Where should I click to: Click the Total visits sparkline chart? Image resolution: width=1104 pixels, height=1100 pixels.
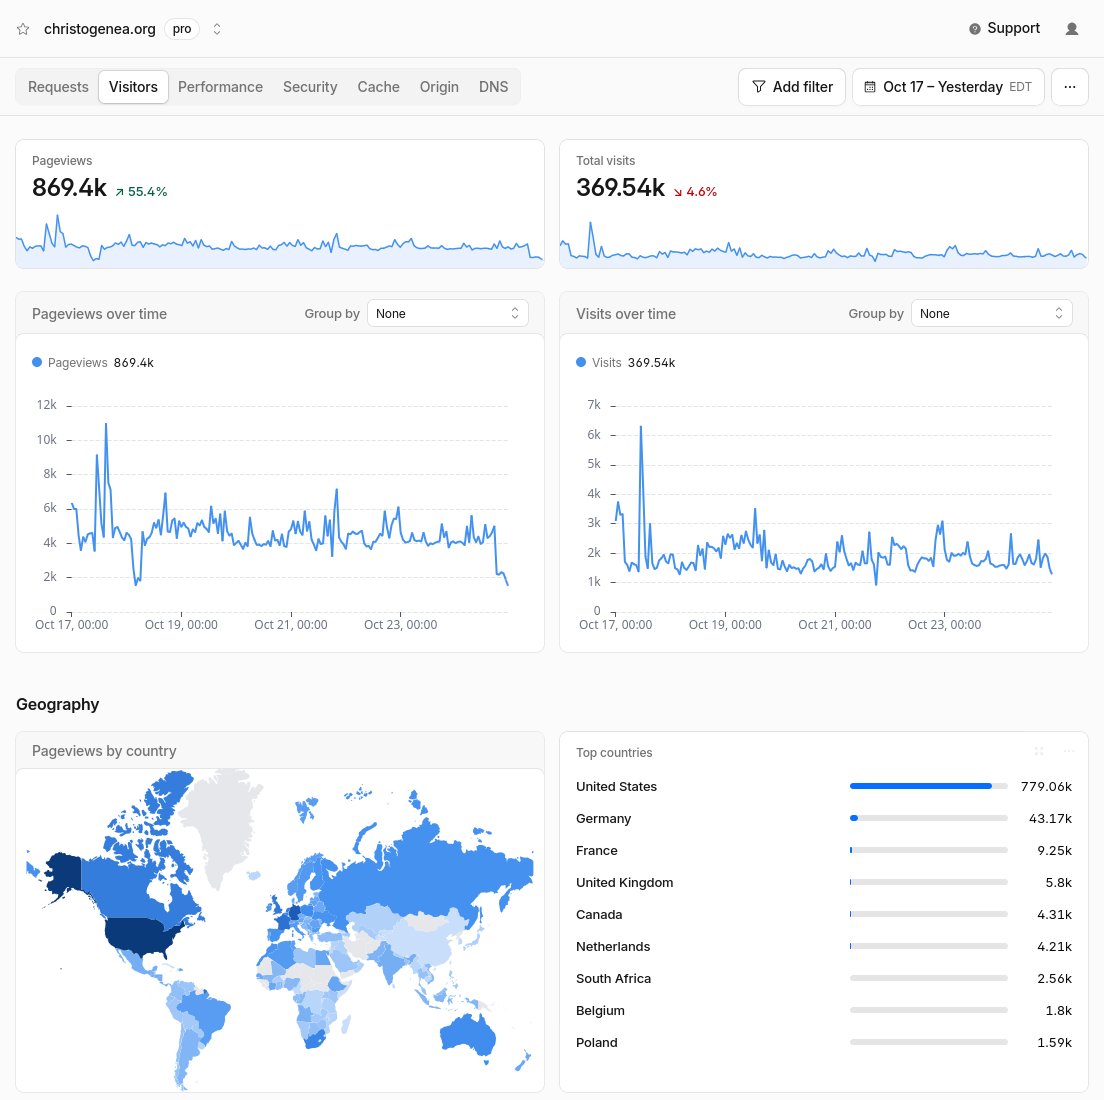(823, 243)
